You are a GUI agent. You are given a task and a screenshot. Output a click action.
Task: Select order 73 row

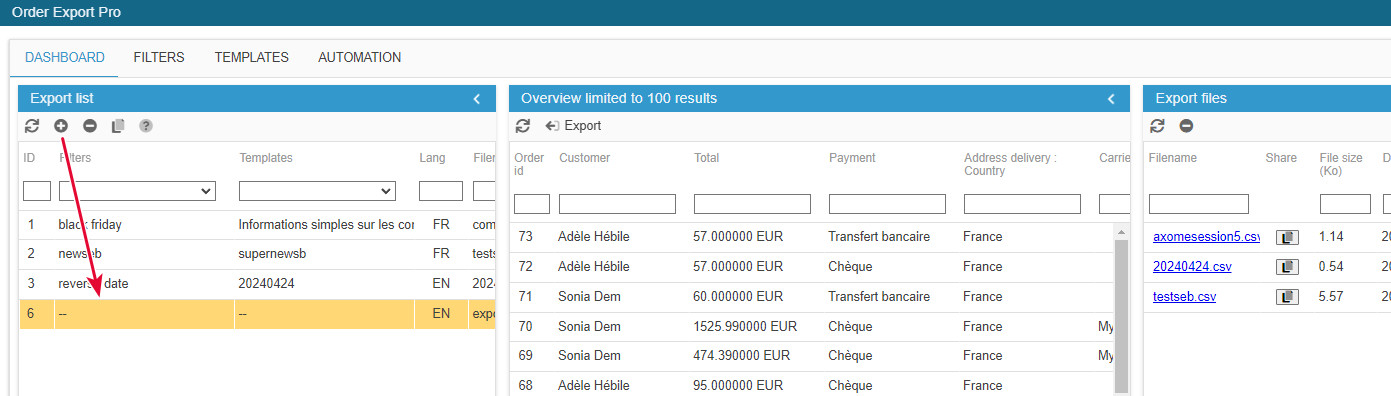tap(812, 237)
